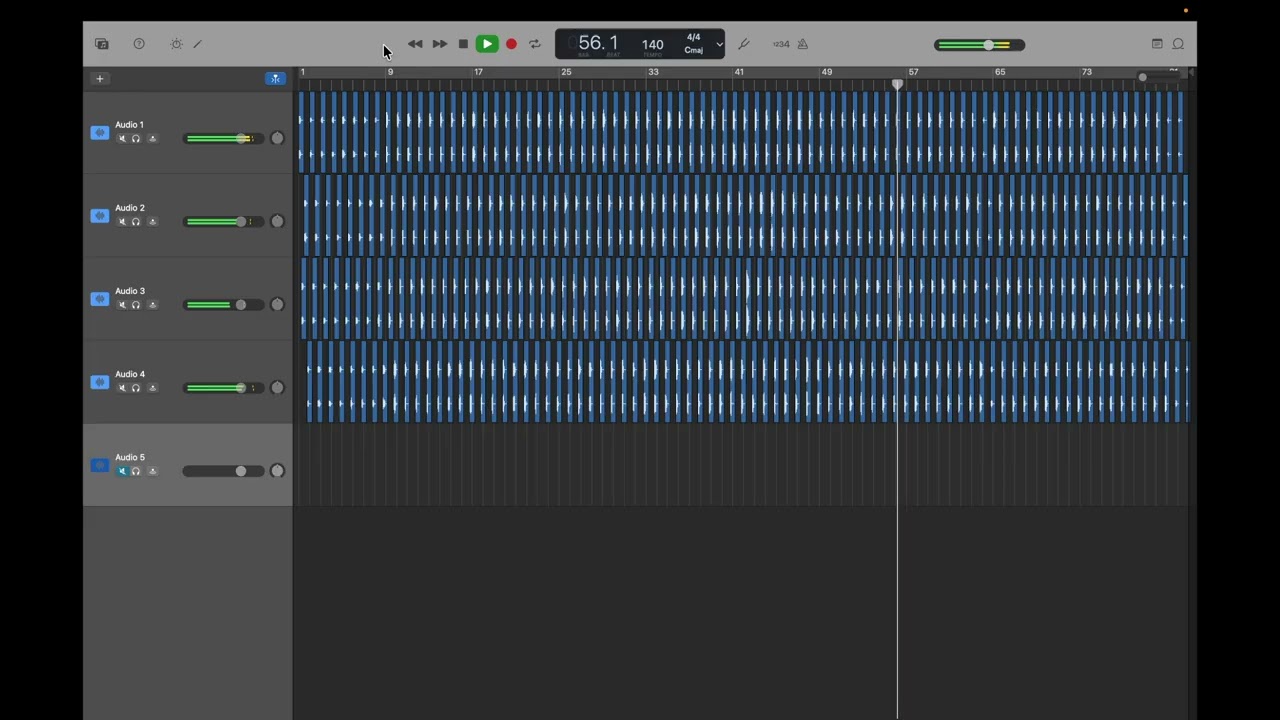Stop playback
Viewport: 1280px width, 720px height.
[x=463, y=44]
